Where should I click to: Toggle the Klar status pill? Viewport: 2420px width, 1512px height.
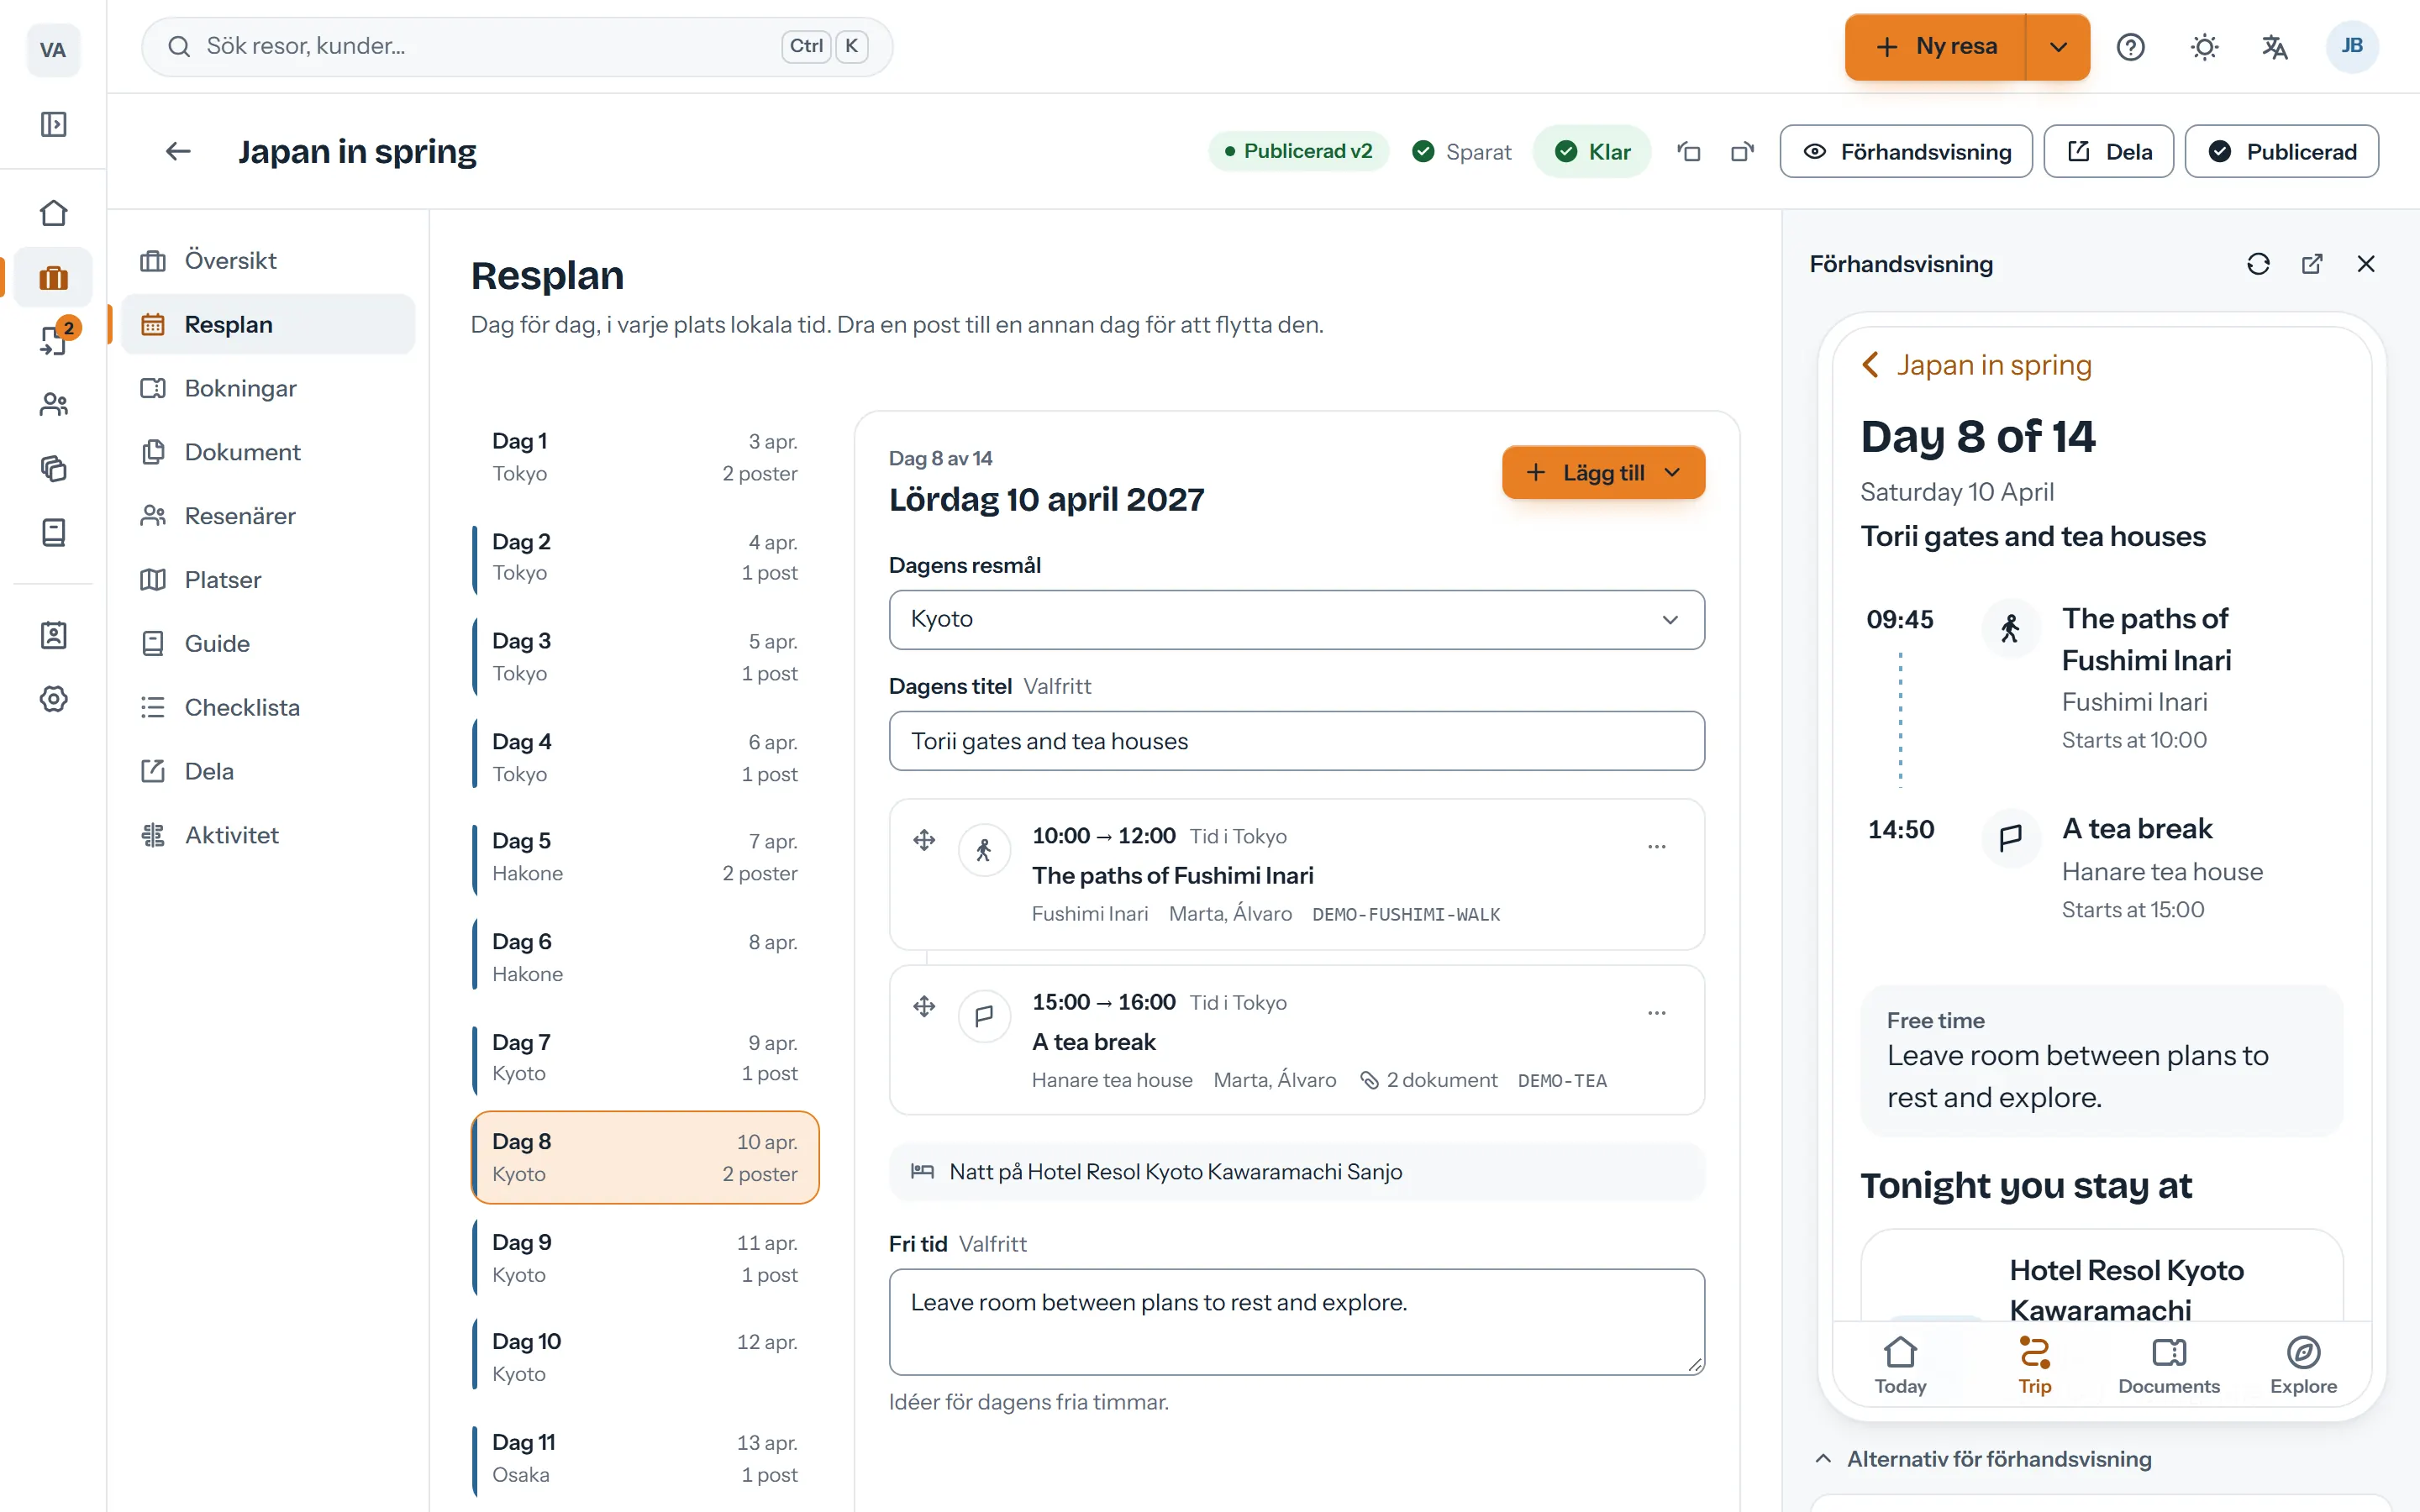pyautogui.click(x=1592, y=152)
